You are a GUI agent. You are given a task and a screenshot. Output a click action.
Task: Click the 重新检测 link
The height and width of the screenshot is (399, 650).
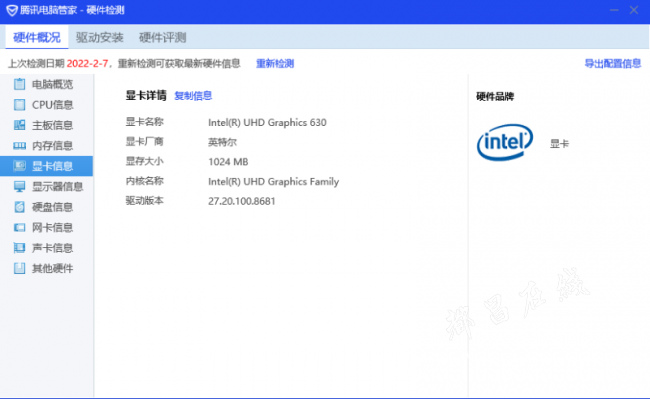275,63
